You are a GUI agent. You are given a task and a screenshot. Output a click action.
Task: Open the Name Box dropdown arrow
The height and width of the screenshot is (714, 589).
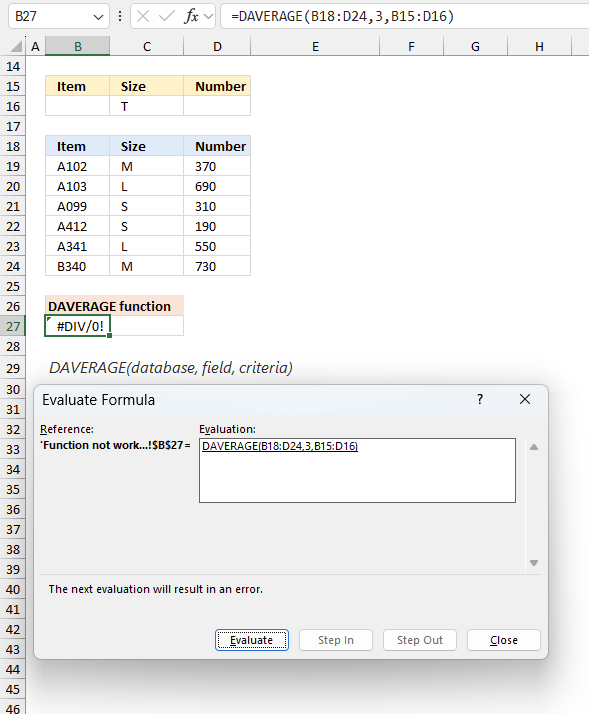pyautogui.click(x=98, y=17)
